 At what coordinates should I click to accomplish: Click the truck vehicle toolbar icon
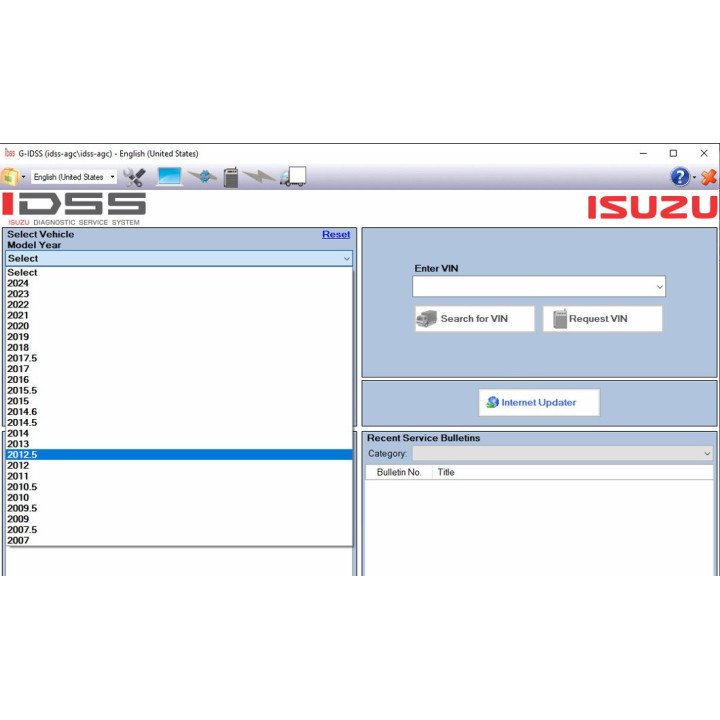[x=293, y=177]
